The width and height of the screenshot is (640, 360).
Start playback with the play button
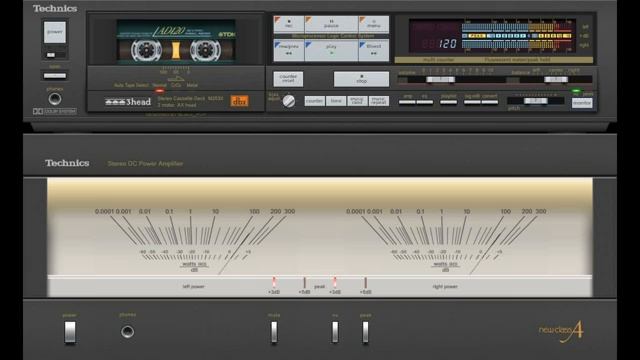331,51
